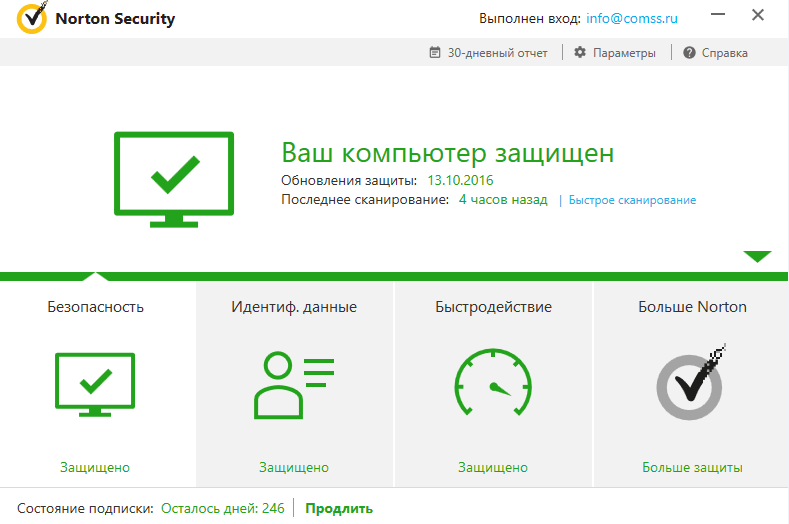
Task: Click the 'Norton Security' title text
Action: (115, 19)
